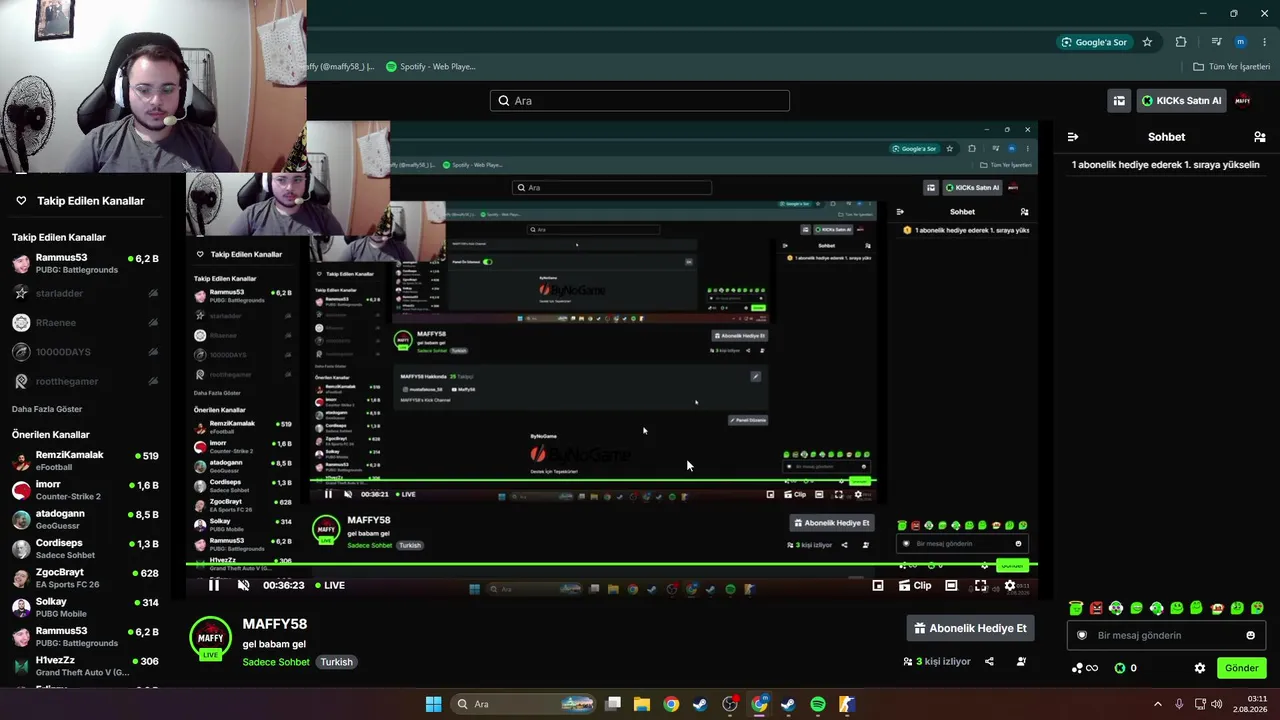This screenshot has height=720, width=1280.
Task: Enter fullscreen in the video player
Action: point(980,585)
